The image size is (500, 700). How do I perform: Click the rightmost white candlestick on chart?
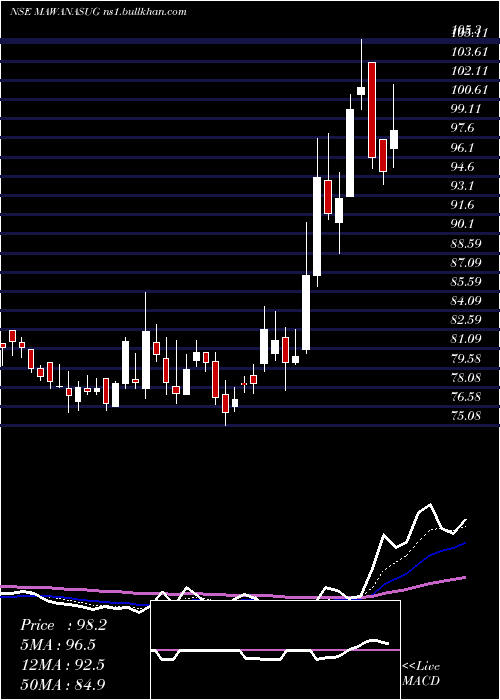coord(394,139)
